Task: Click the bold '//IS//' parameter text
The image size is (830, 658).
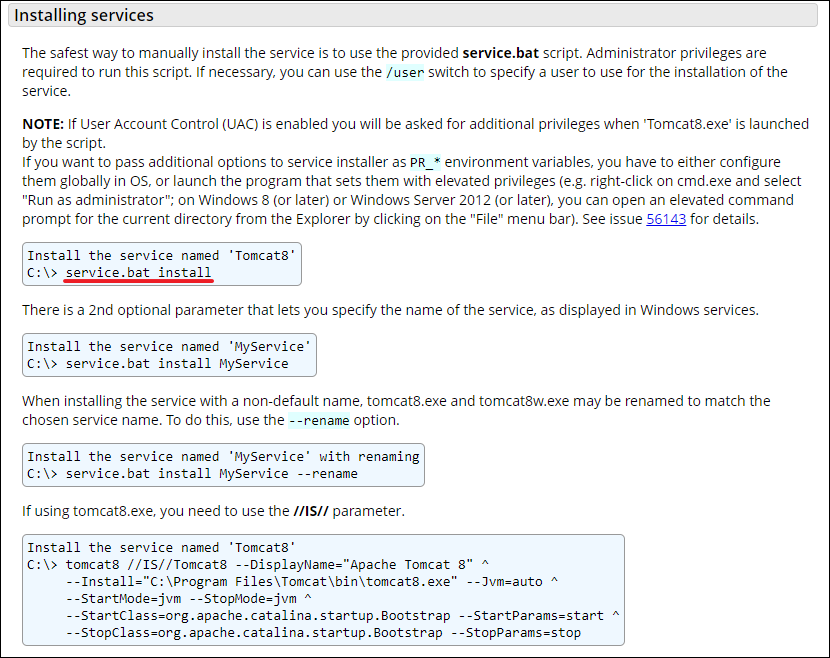Action: pyautogui.click(x=311, y=511)
